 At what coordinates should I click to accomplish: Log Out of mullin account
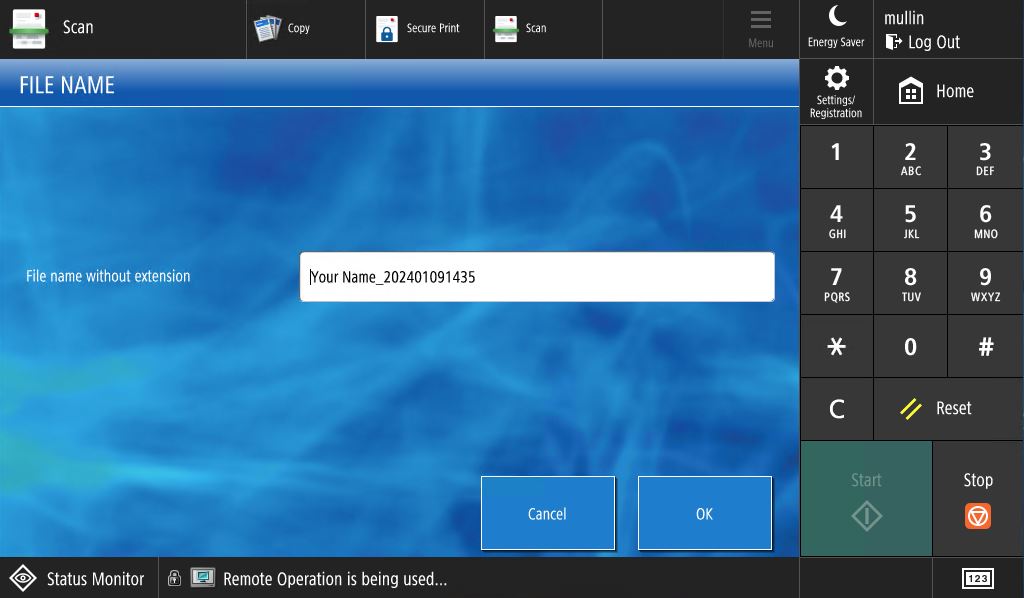[x=923, y=42]
